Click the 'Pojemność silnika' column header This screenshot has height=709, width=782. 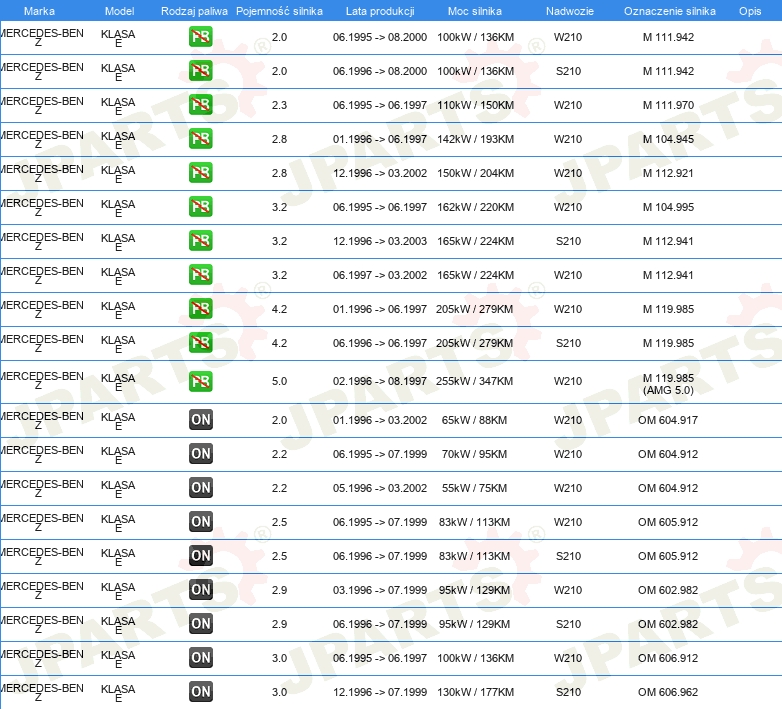[x=279, y=11]
